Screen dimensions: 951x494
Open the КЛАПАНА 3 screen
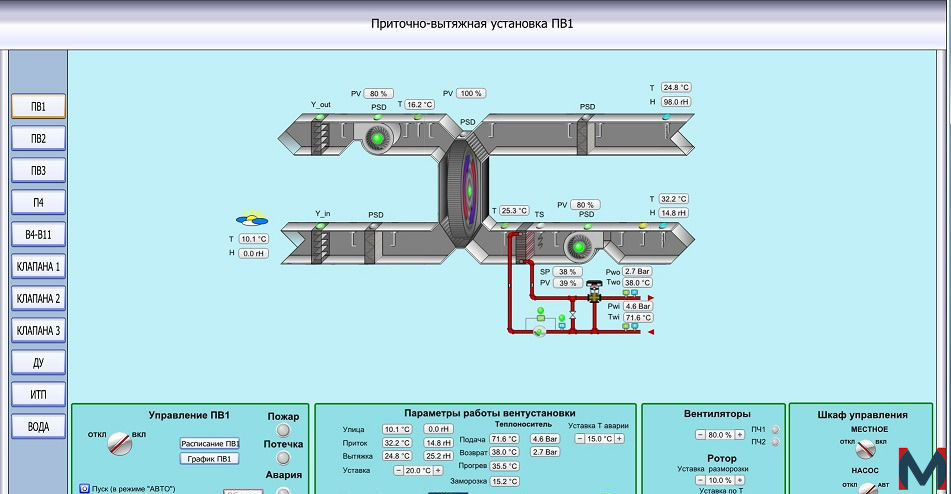[x=38, y=331]
